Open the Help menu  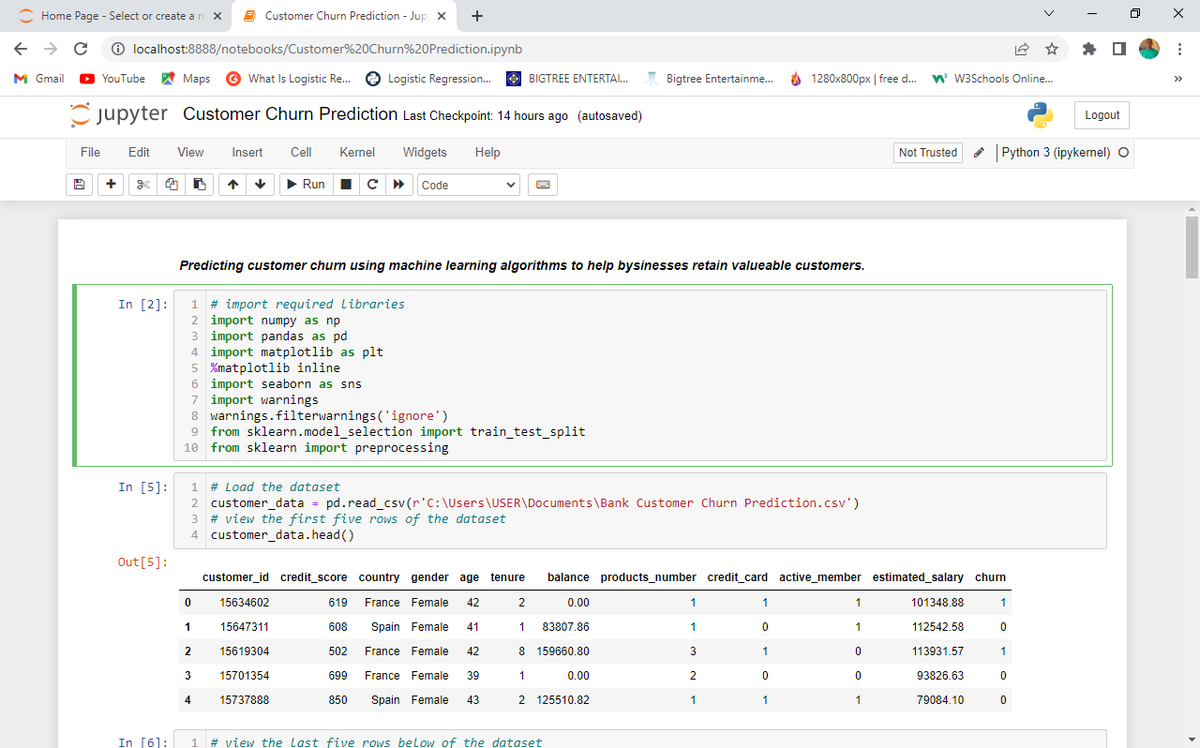[488, 153]
